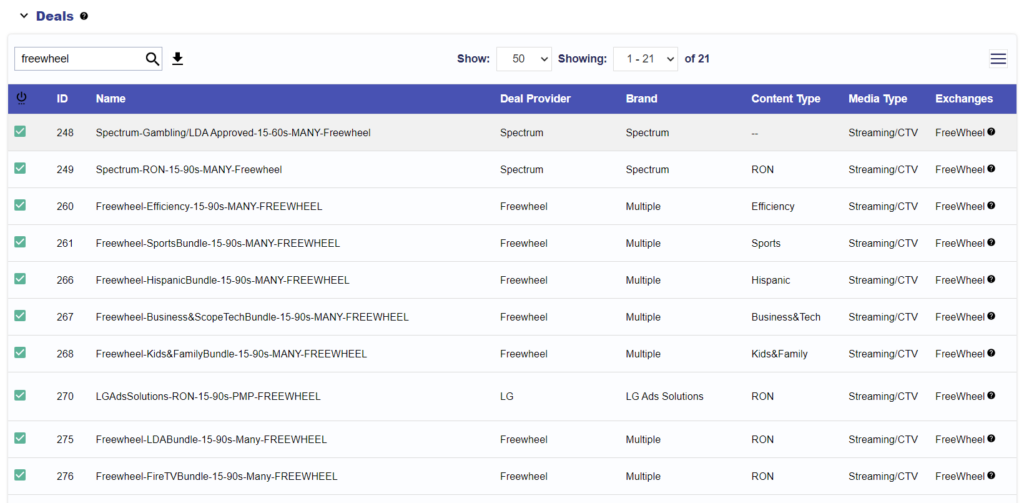
Task: Click FreeWheel info icon in row 248
Action: coord(991,131)
